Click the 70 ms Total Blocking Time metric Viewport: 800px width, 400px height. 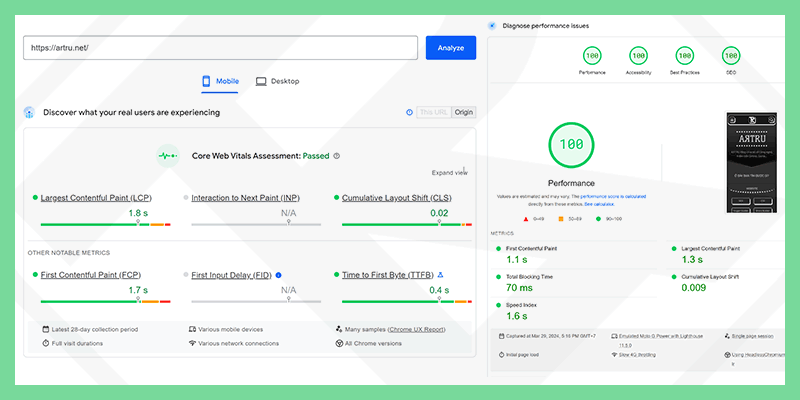519,288
